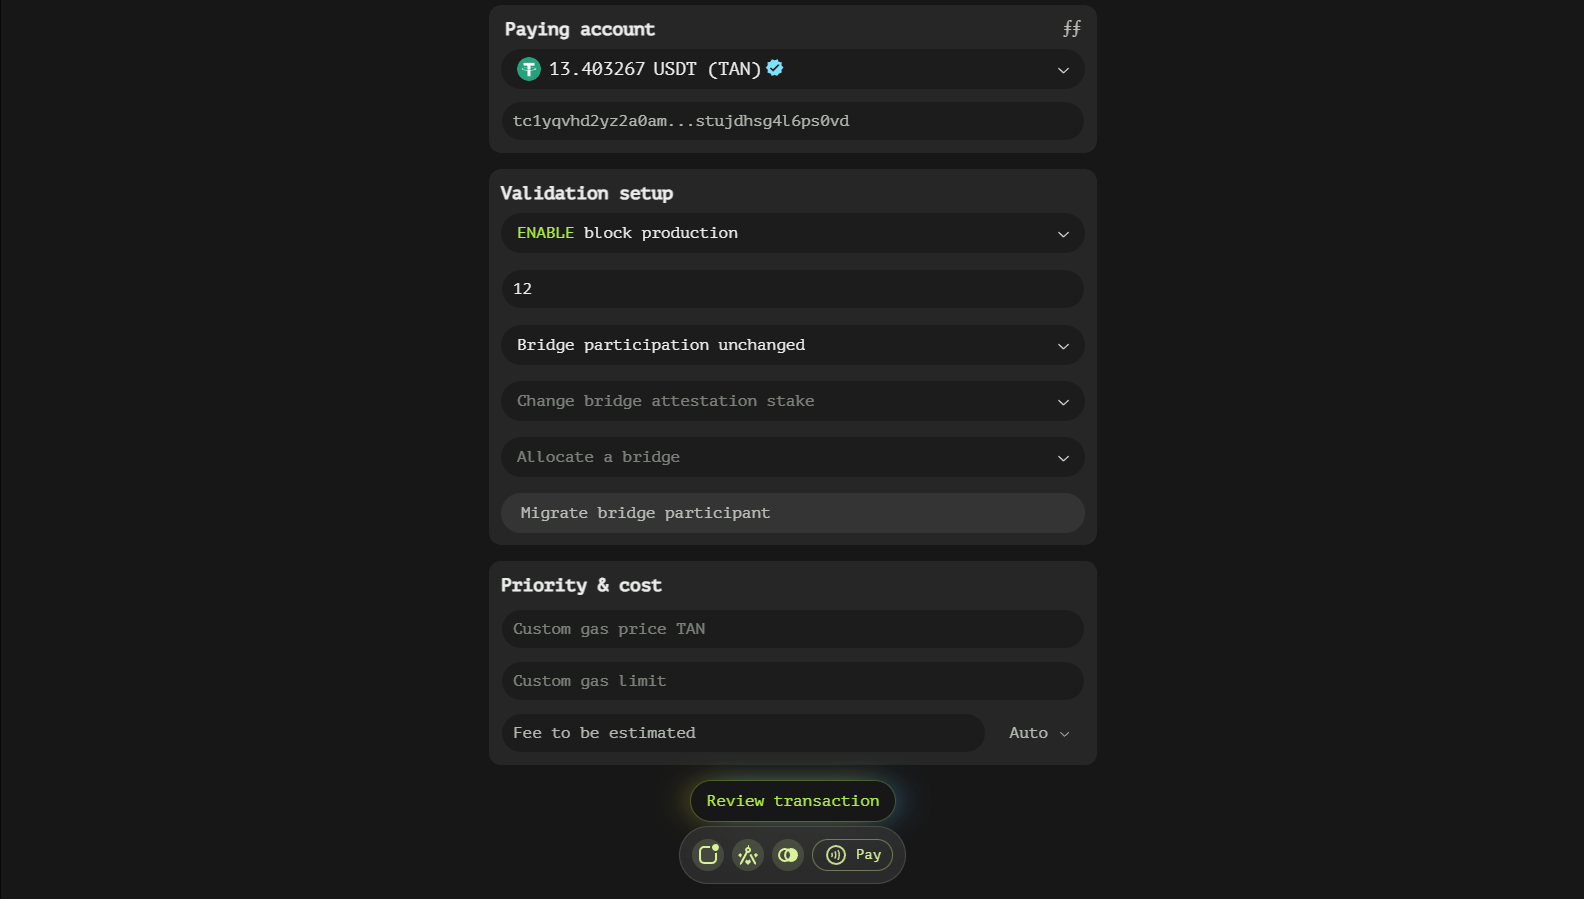The image size is (1584, 899).
Task: Focus the Custom gas price TAN field
Action: (792, 629)
